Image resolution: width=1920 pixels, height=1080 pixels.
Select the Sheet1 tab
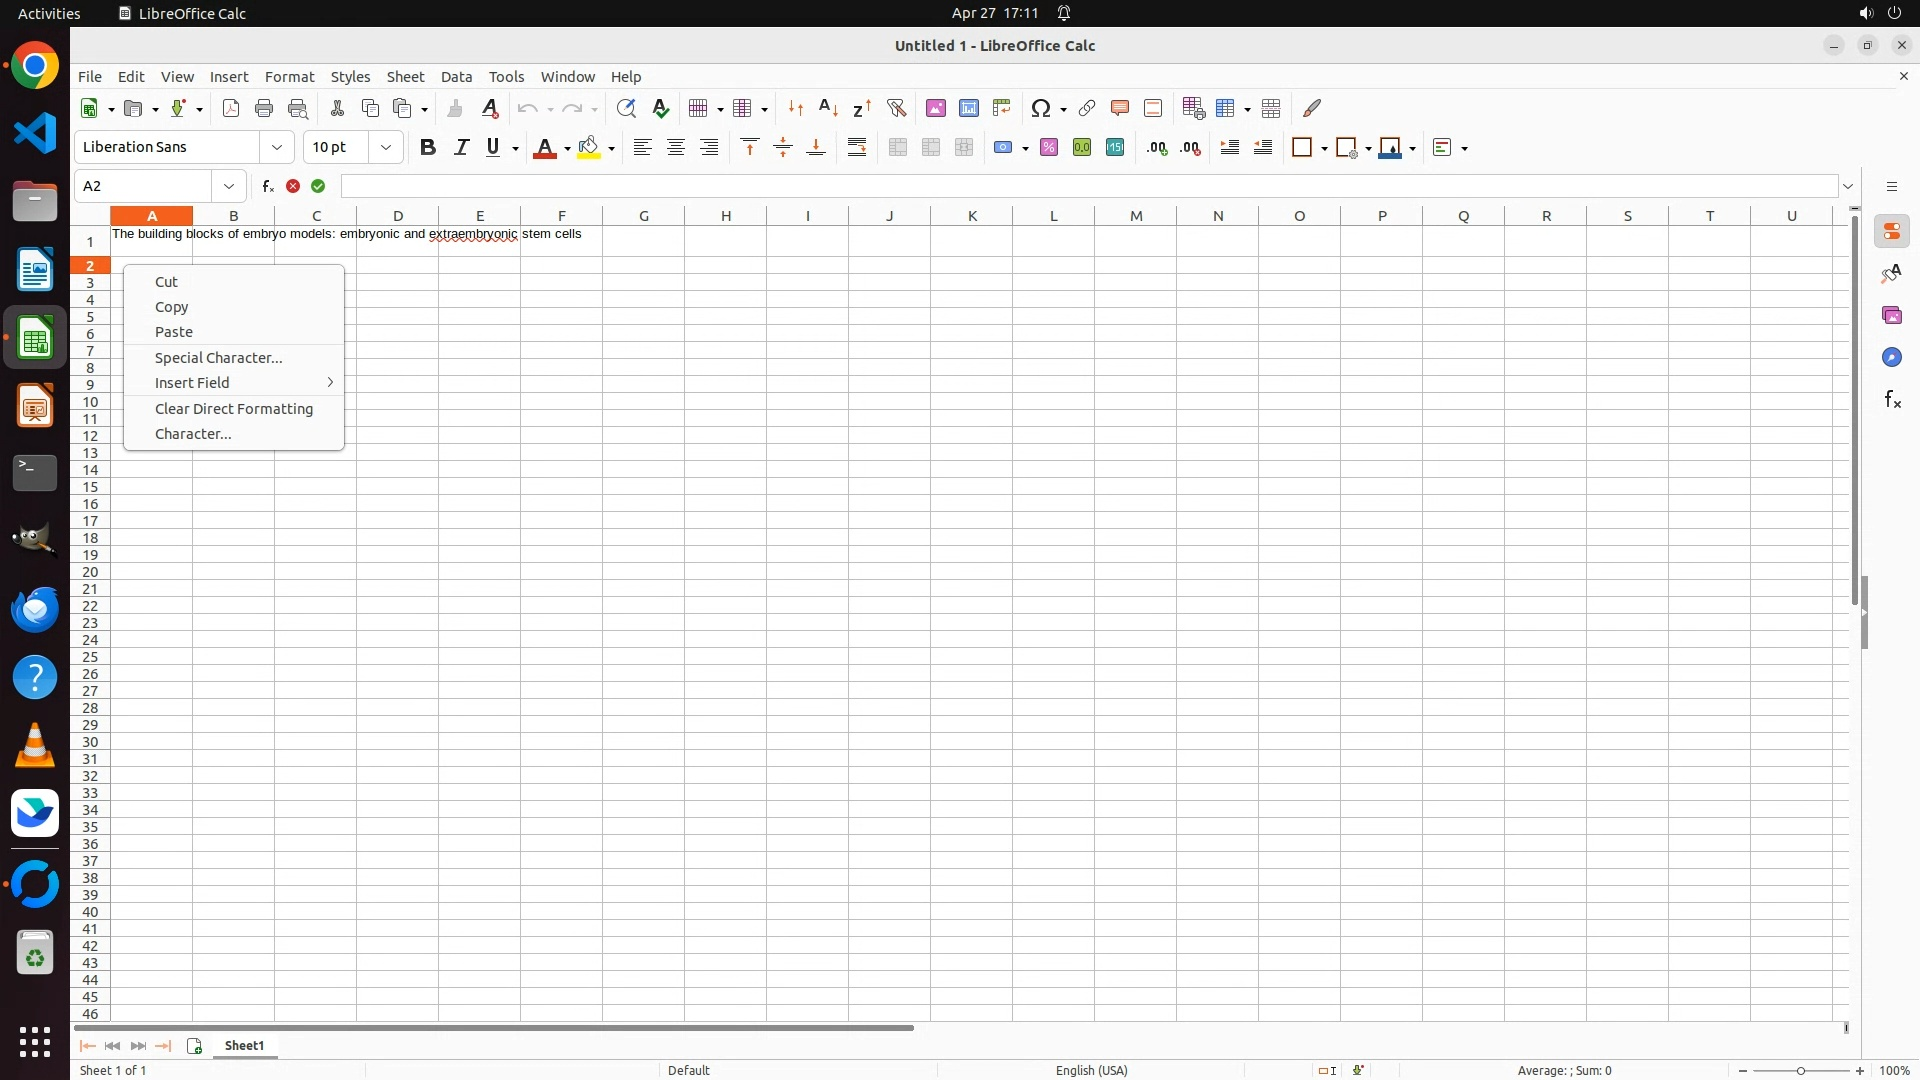pyautogui.click(x=244, y=1046)
